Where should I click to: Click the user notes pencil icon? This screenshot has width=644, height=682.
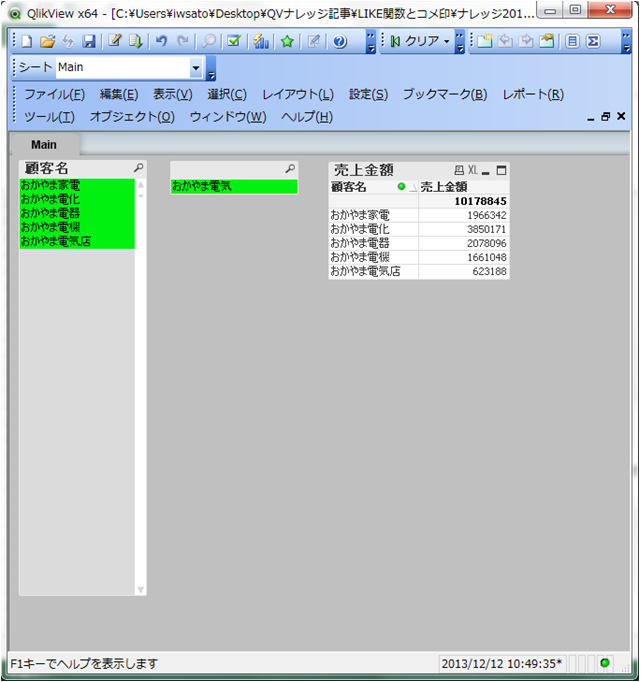click(x=314, y=41)
